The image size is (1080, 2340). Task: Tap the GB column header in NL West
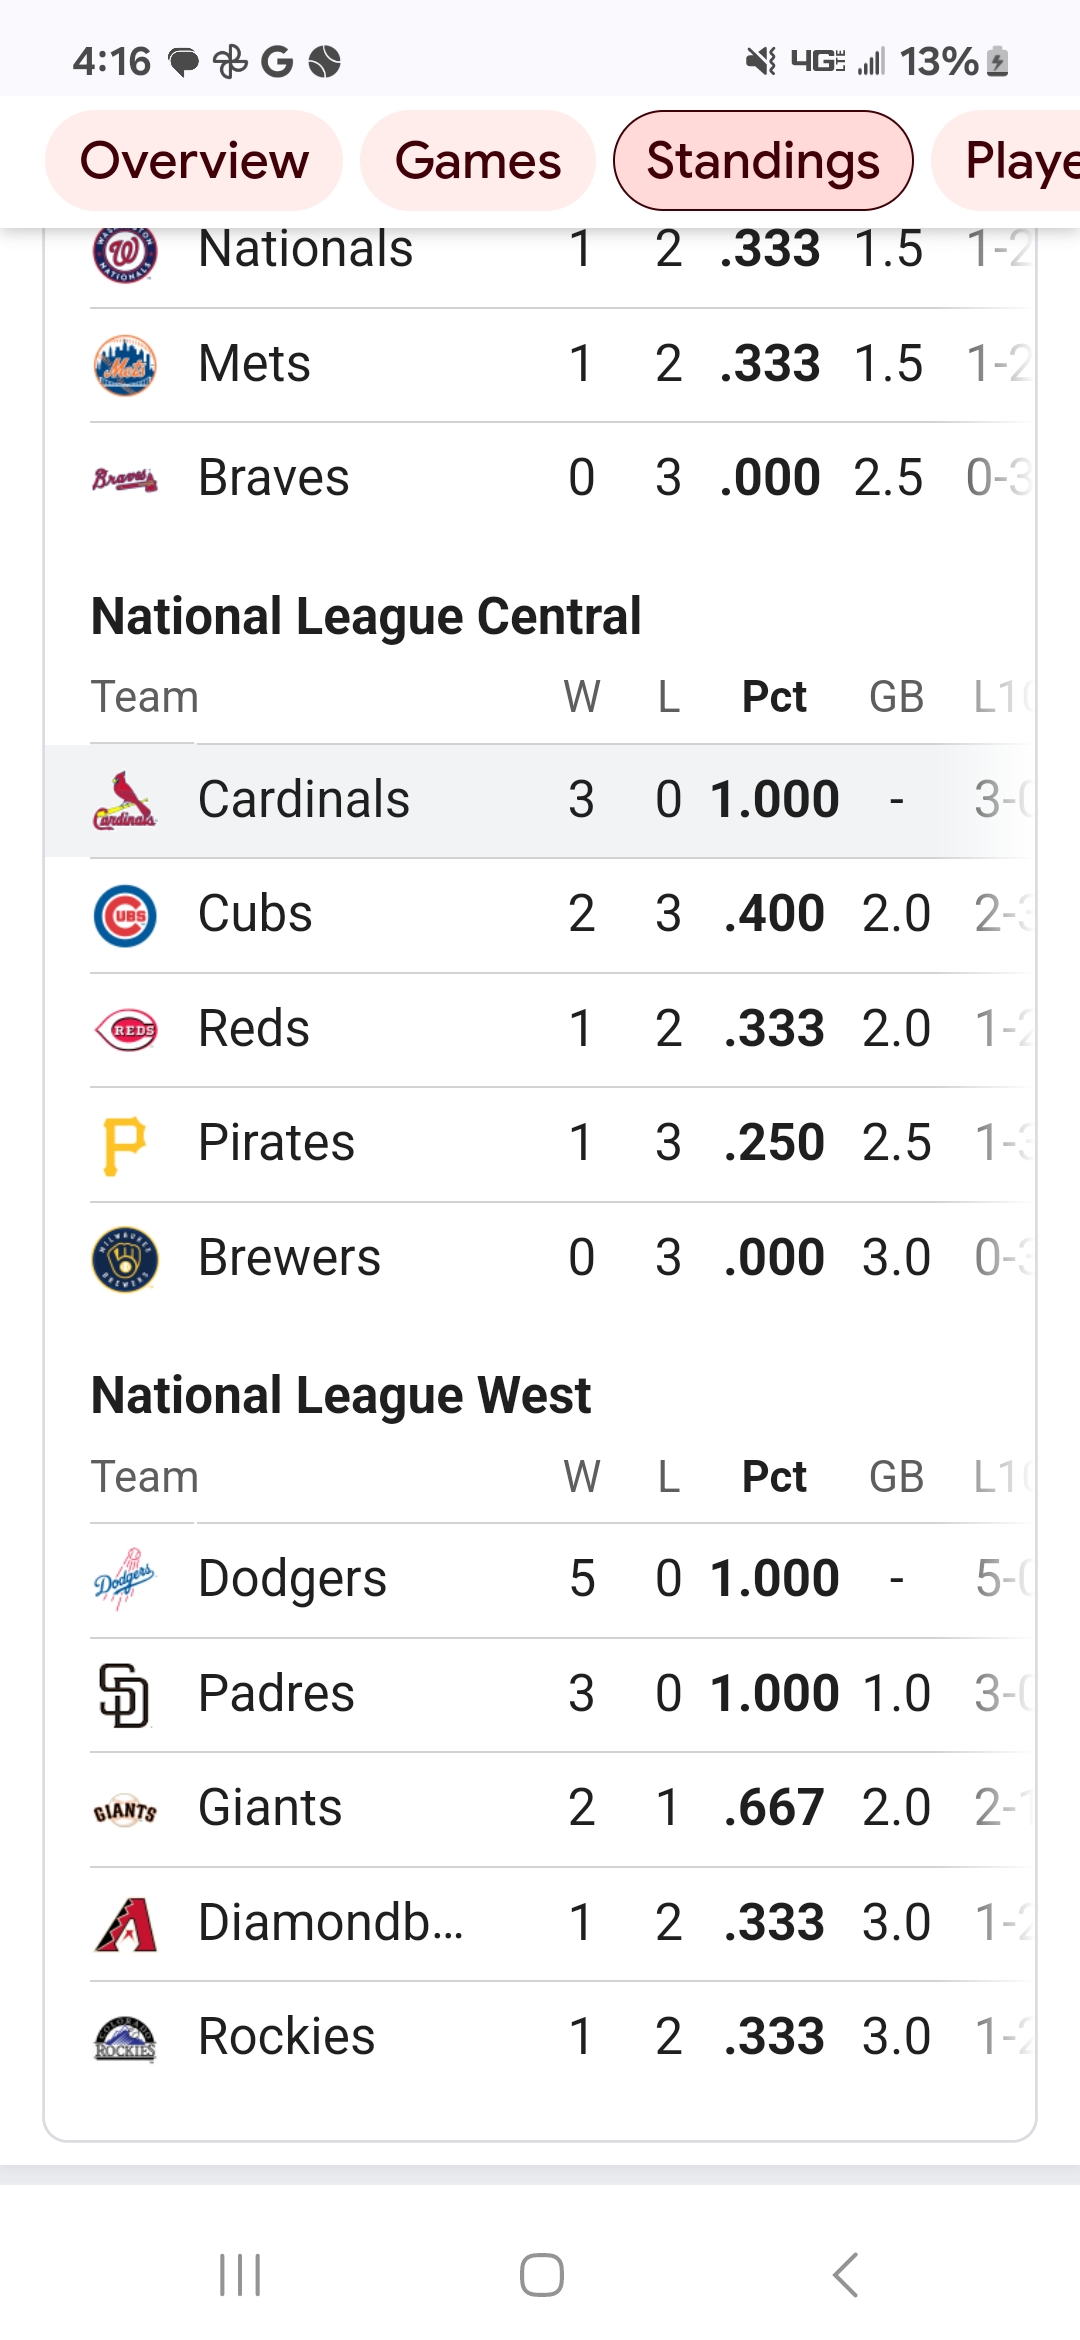click(x=896, y=1477)
